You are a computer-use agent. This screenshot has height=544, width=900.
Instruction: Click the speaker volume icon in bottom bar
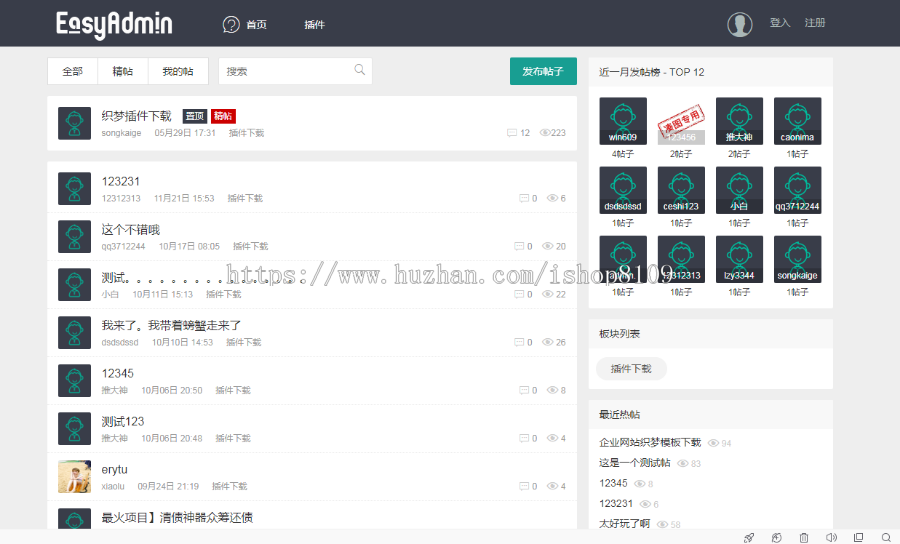(830, 537)
